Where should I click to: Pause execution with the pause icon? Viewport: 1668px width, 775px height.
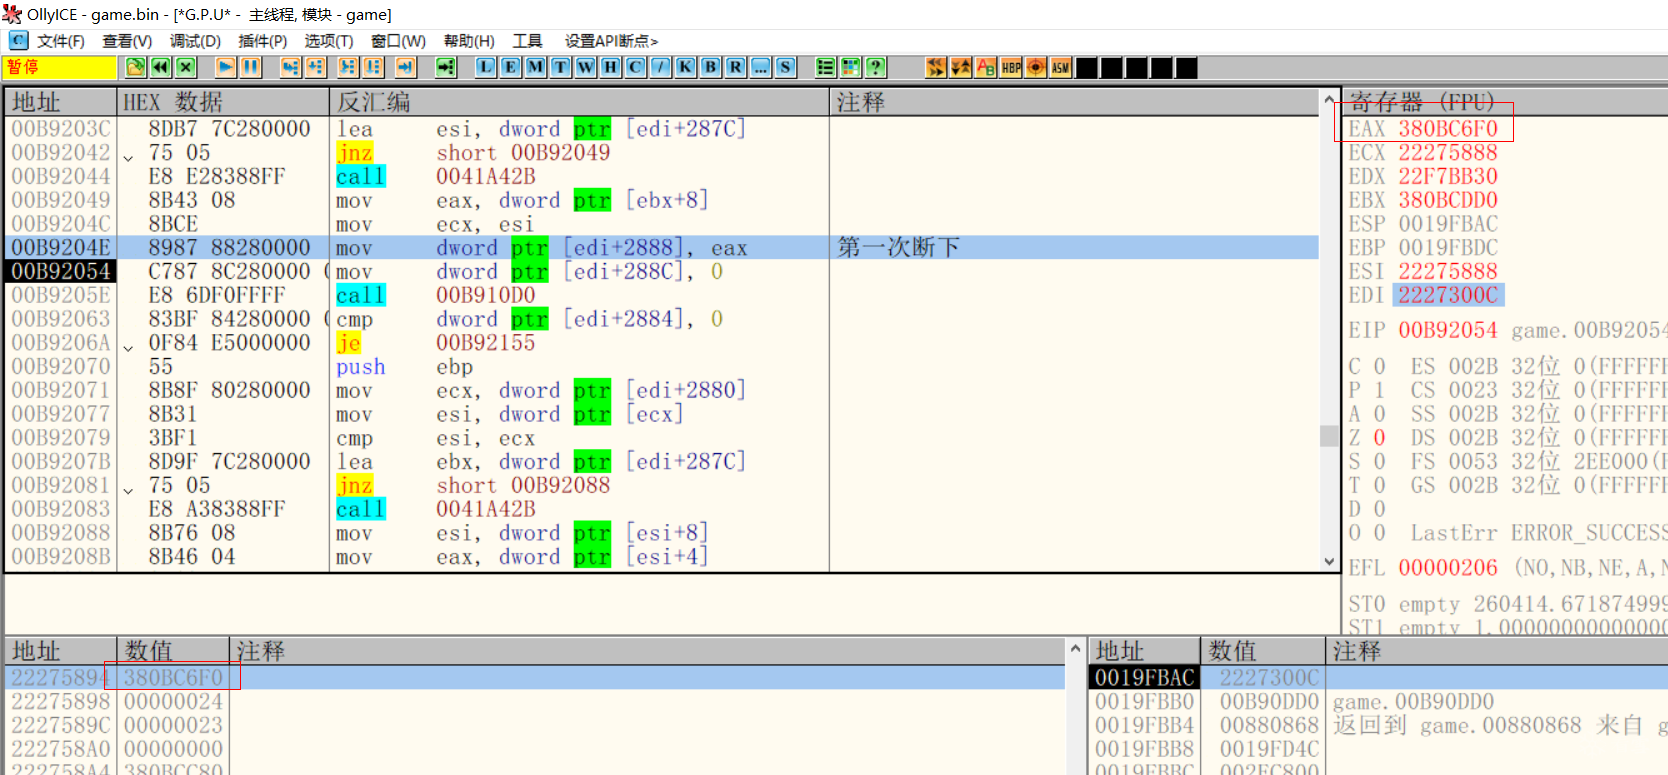click(x=251, y=67)
